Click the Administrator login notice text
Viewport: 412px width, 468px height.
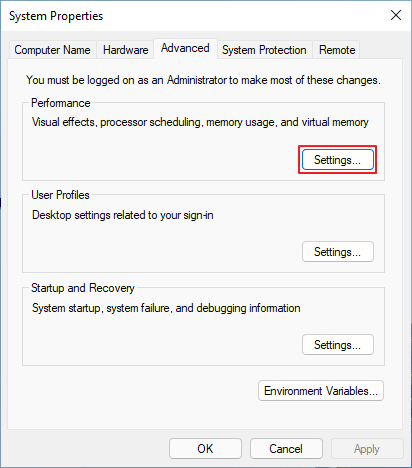[203, 80]
